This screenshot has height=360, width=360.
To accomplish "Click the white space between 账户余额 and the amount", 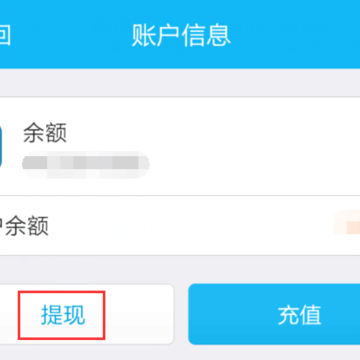I will tap(191, 226).
